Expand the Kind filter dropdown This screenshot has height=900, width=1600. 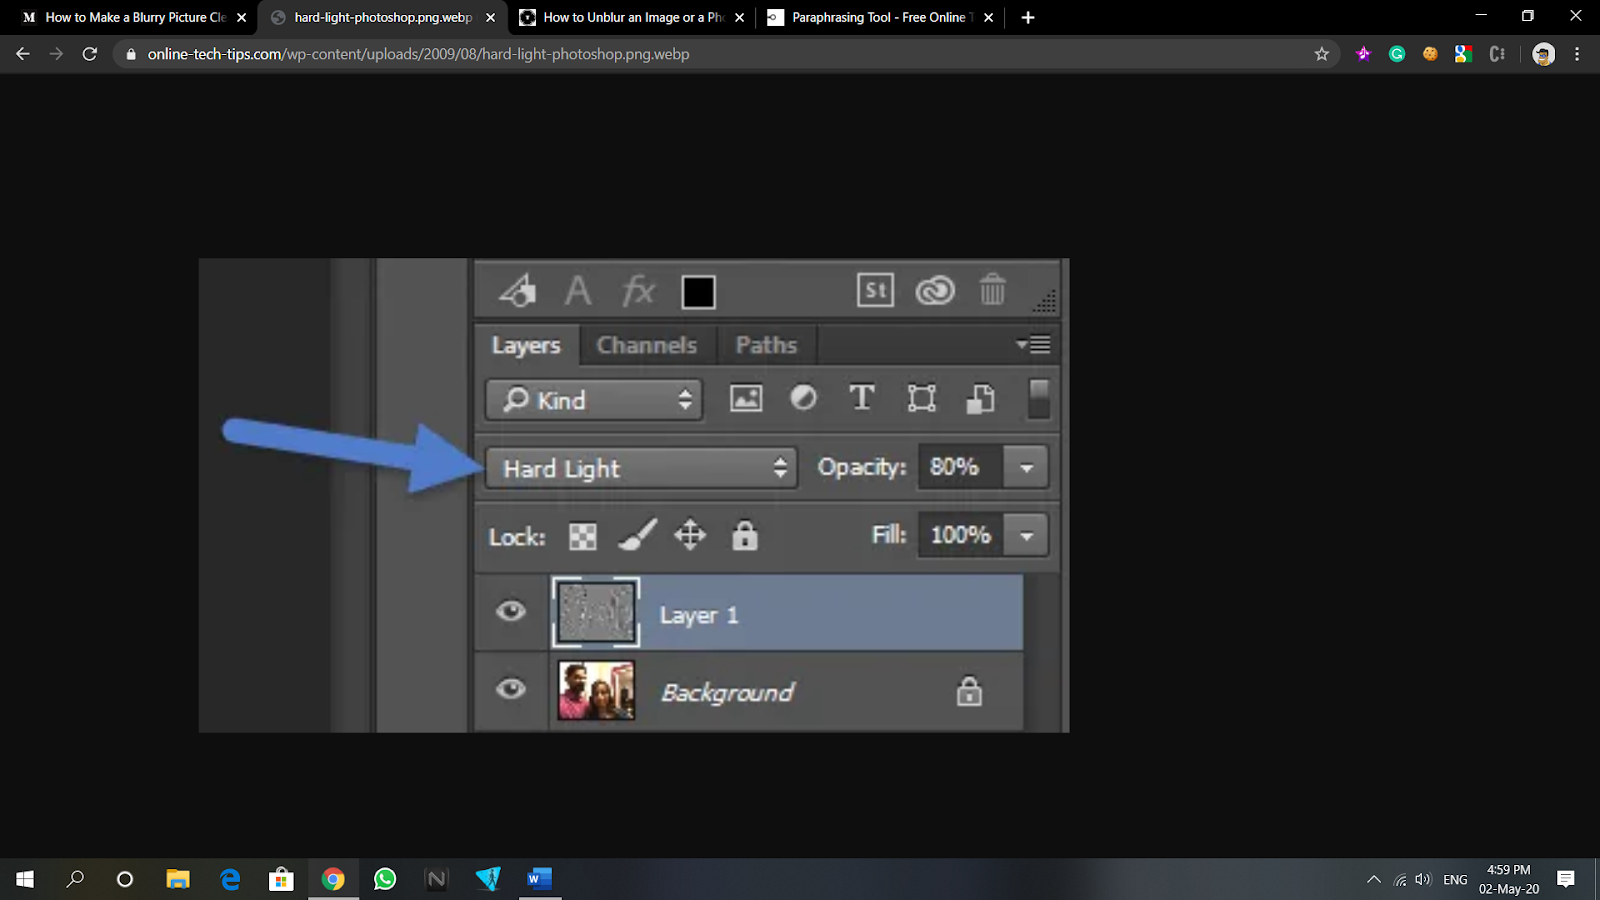[595, 400]
